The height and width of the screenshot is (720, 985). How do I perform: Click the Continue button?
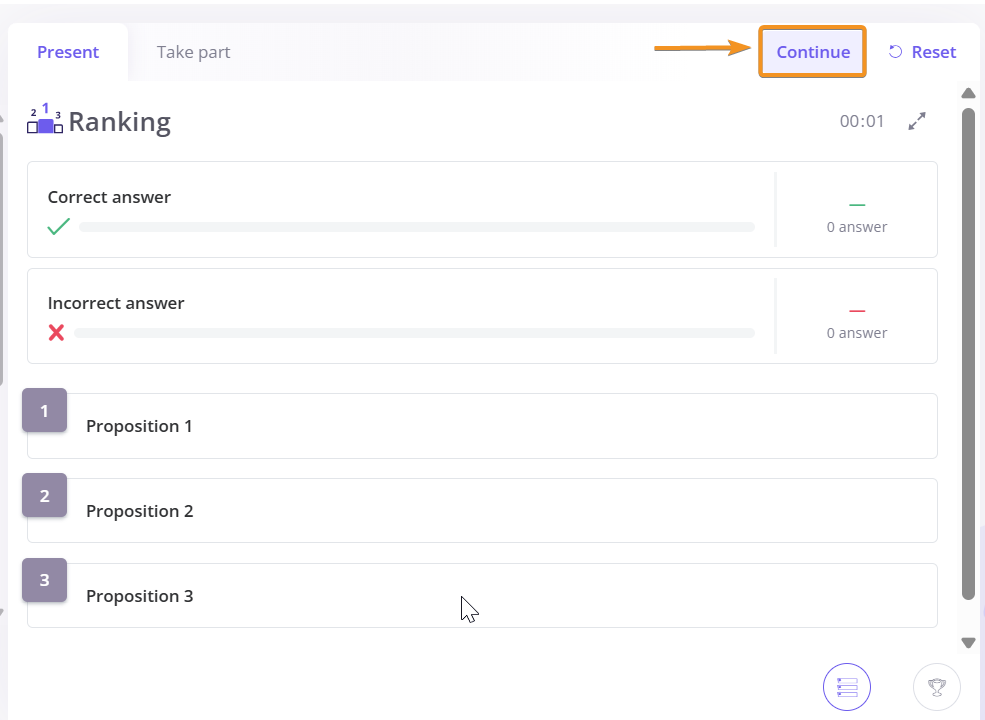click(x=813, y=52)
